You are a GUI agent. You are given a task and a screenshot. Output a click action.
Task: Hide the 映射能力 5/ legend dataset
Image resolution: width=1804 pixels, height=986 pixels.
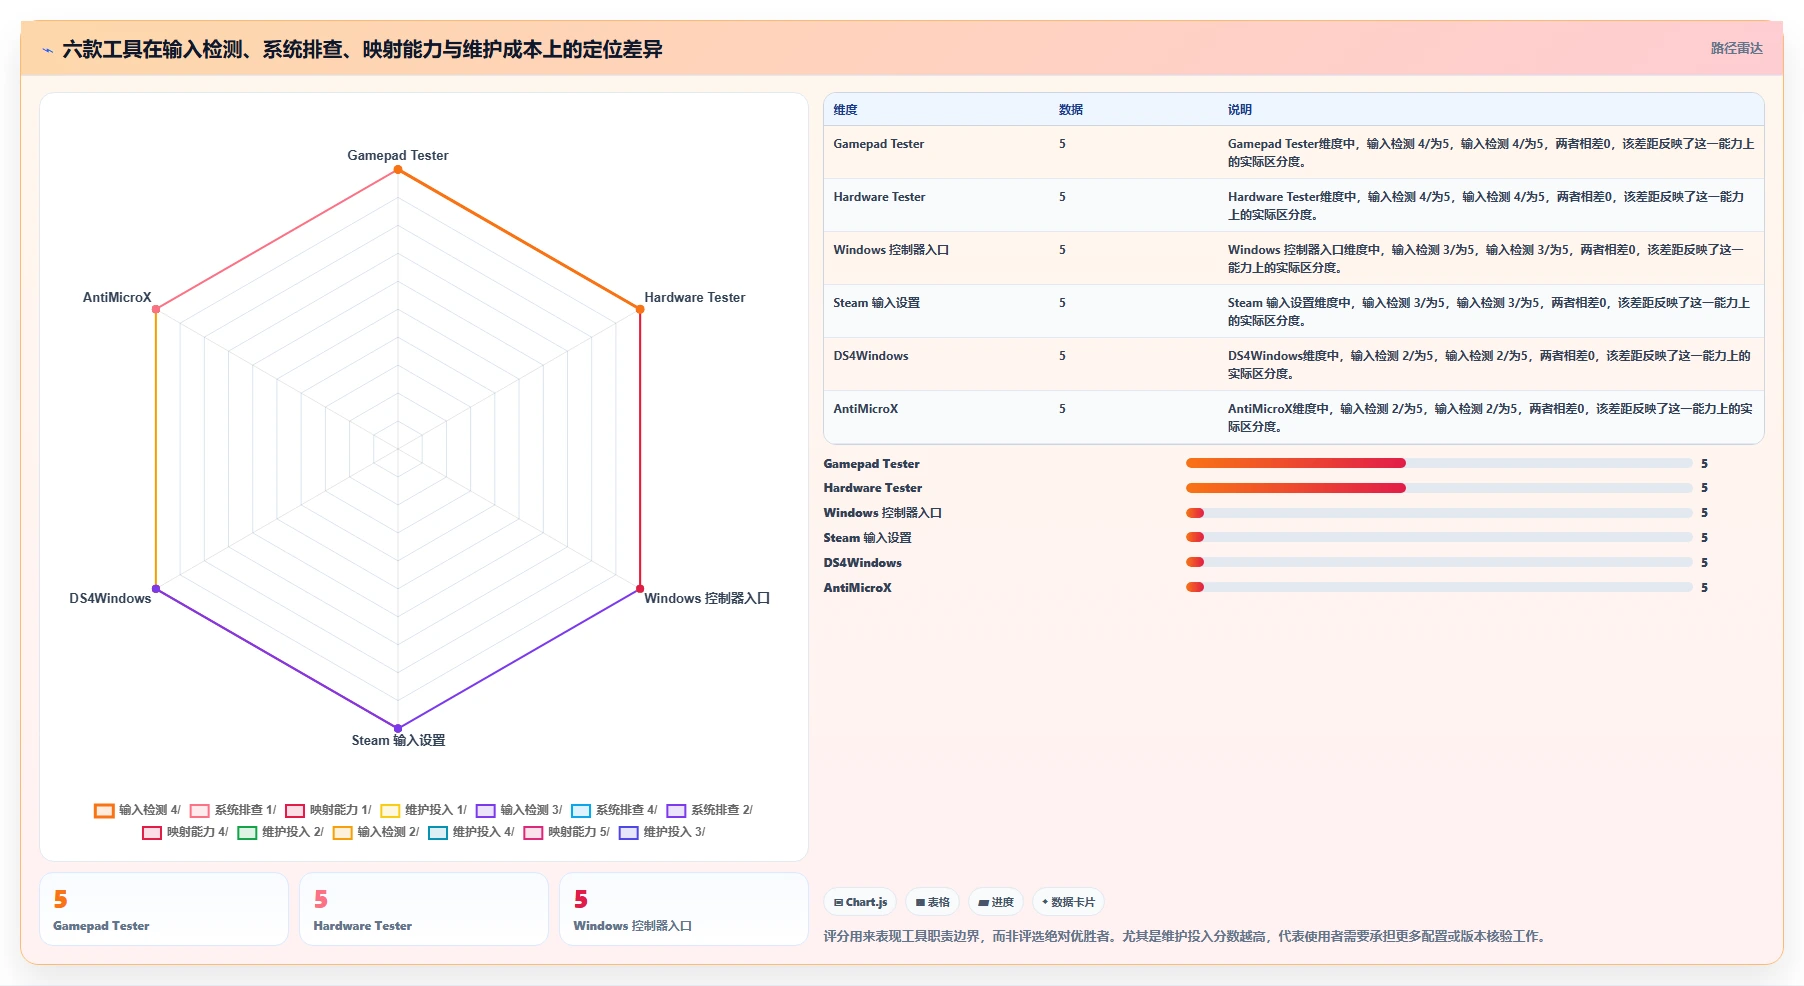(567, 832)
